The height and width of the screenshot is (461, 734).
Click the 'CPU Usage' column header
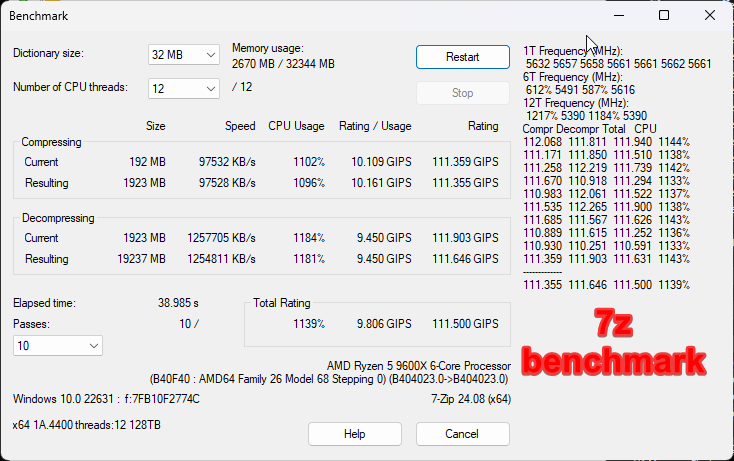click(296, 126)
